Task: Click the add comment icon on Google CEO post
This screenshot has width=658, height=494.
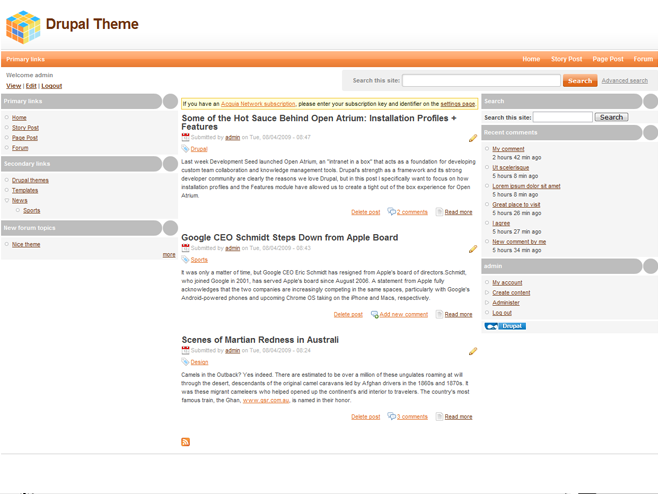Action: coord(374,314)
